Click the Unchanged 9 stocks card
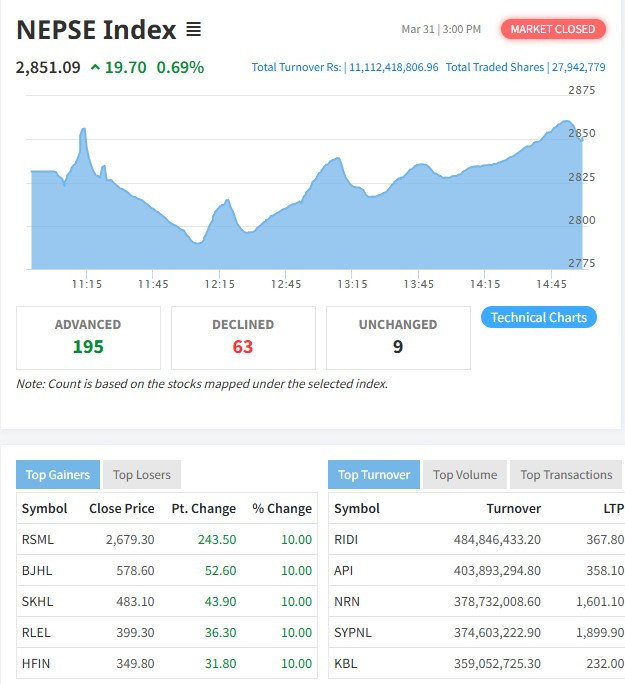 398,337
